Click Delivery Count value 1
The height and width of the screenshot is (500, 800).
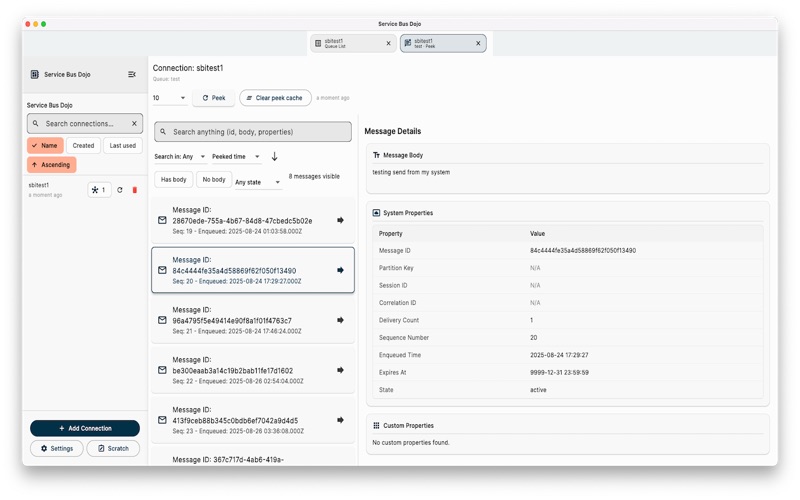click(532, 320)
